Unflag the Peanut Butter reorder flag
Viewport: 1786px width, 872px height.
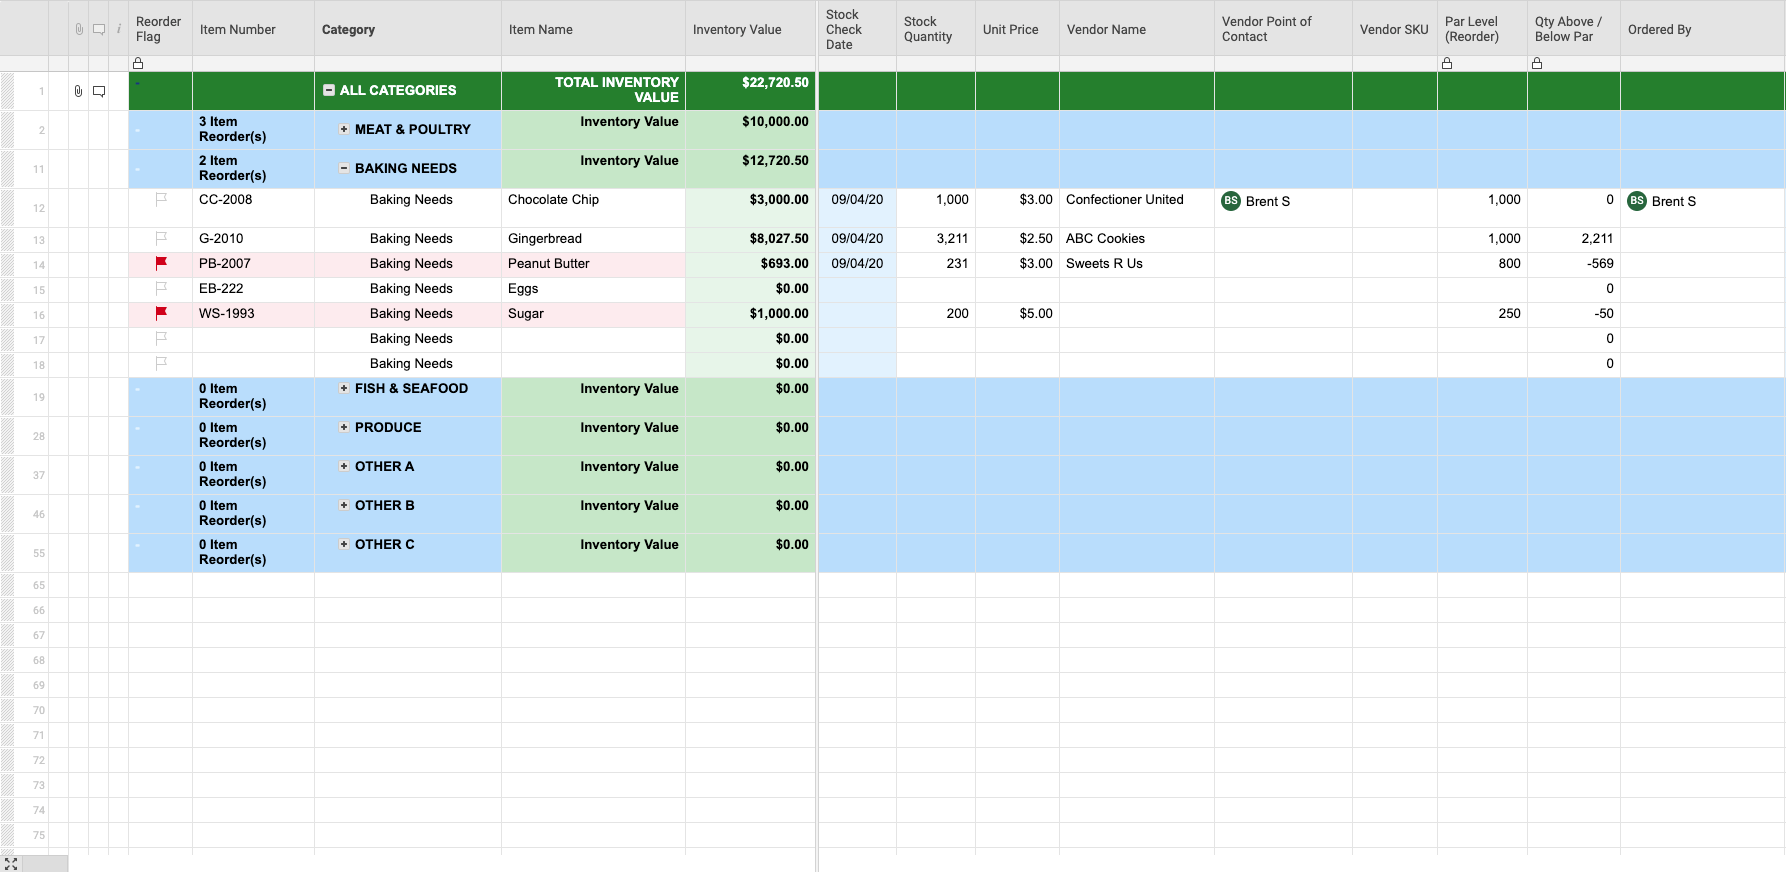point(161,263)
